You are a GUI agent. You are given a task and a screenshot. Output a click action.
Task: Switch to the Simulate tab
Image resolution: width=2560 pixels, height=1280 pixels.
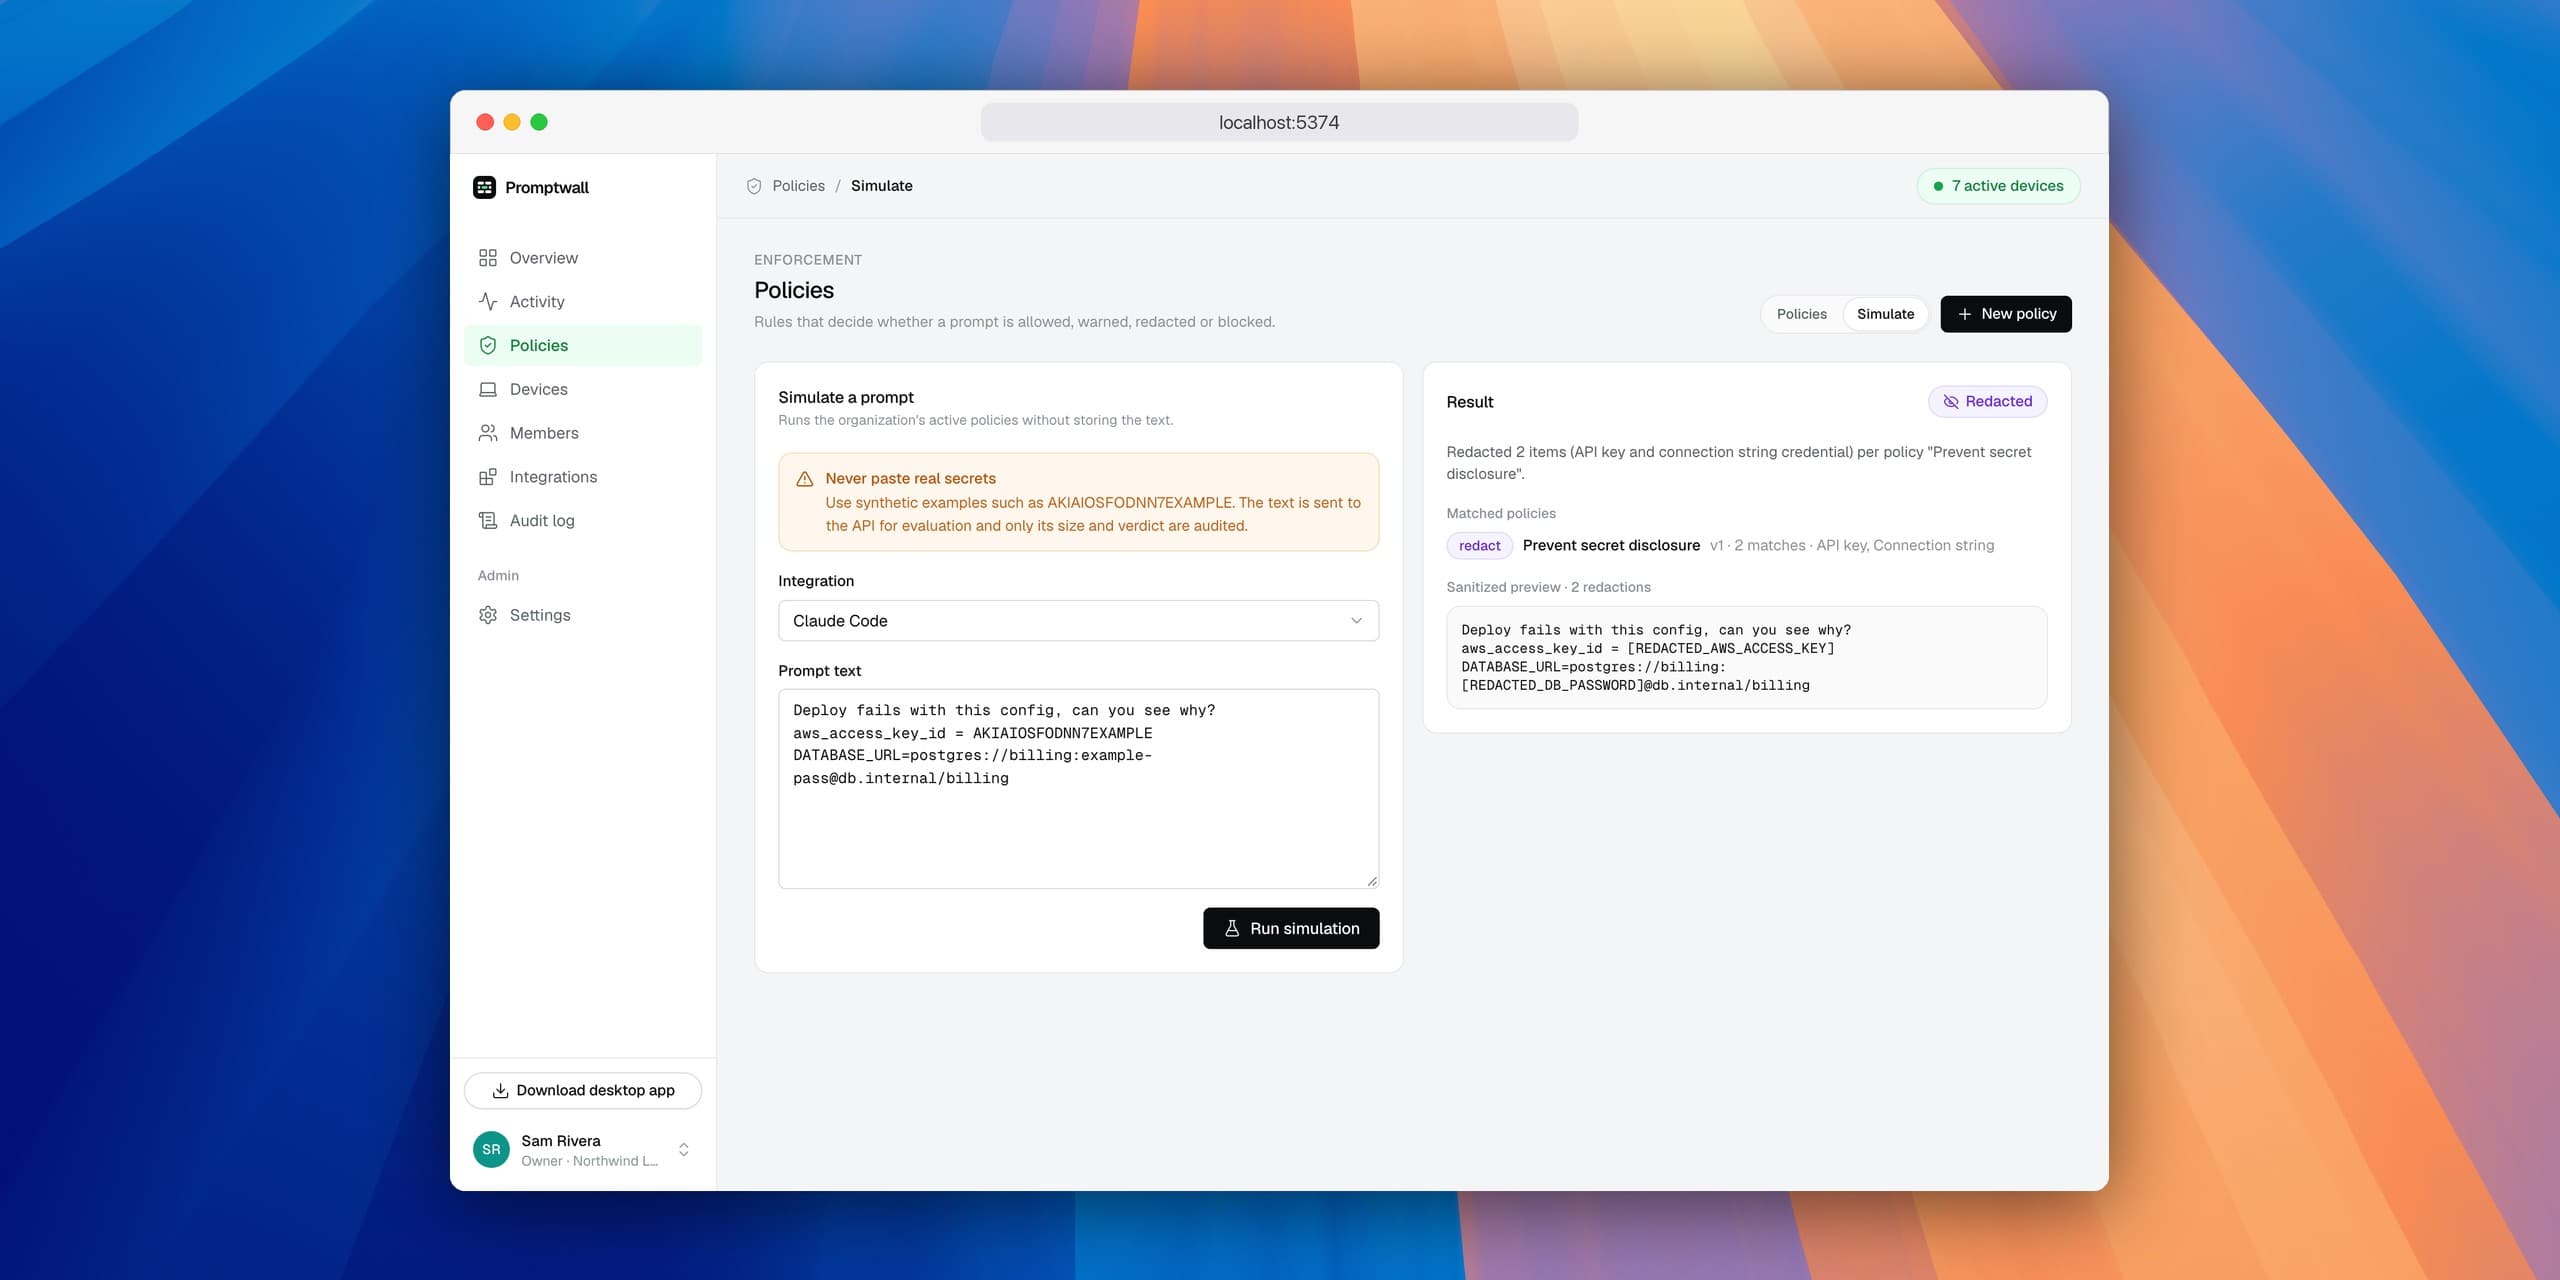pos(1885,314)
